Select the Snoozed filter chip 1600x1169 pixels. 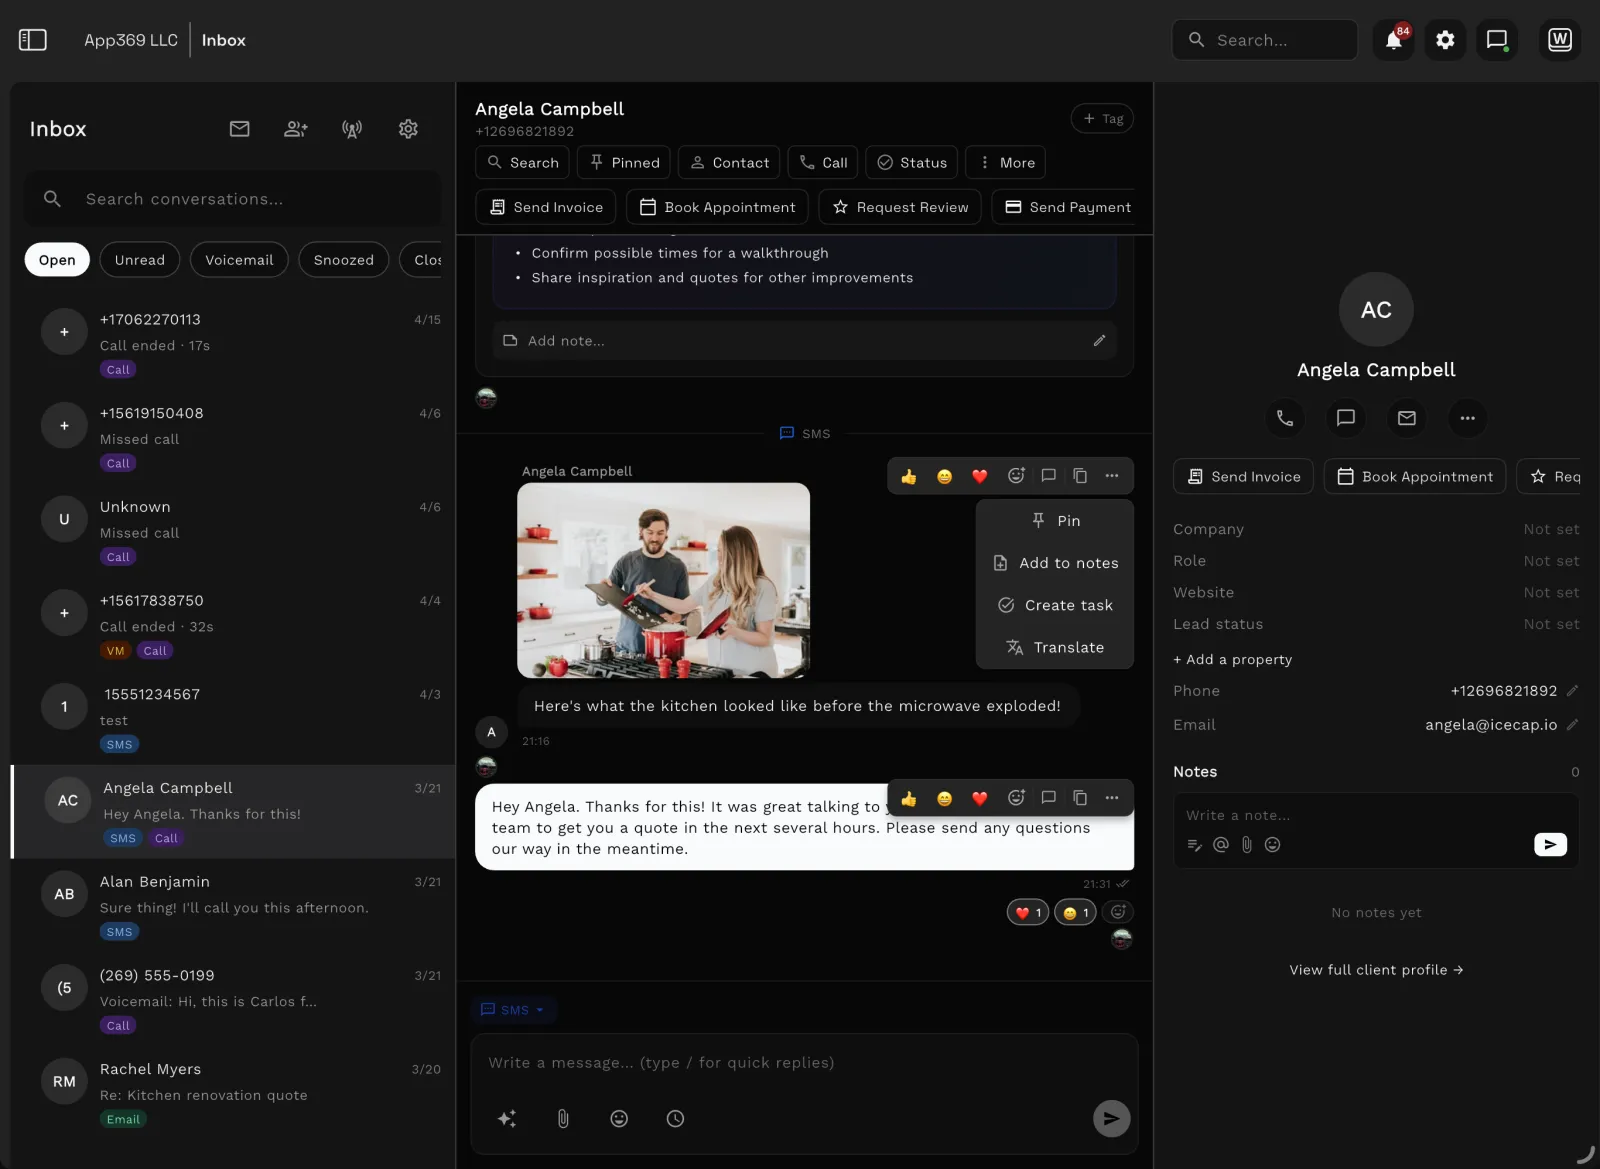[x=344, y=260]
